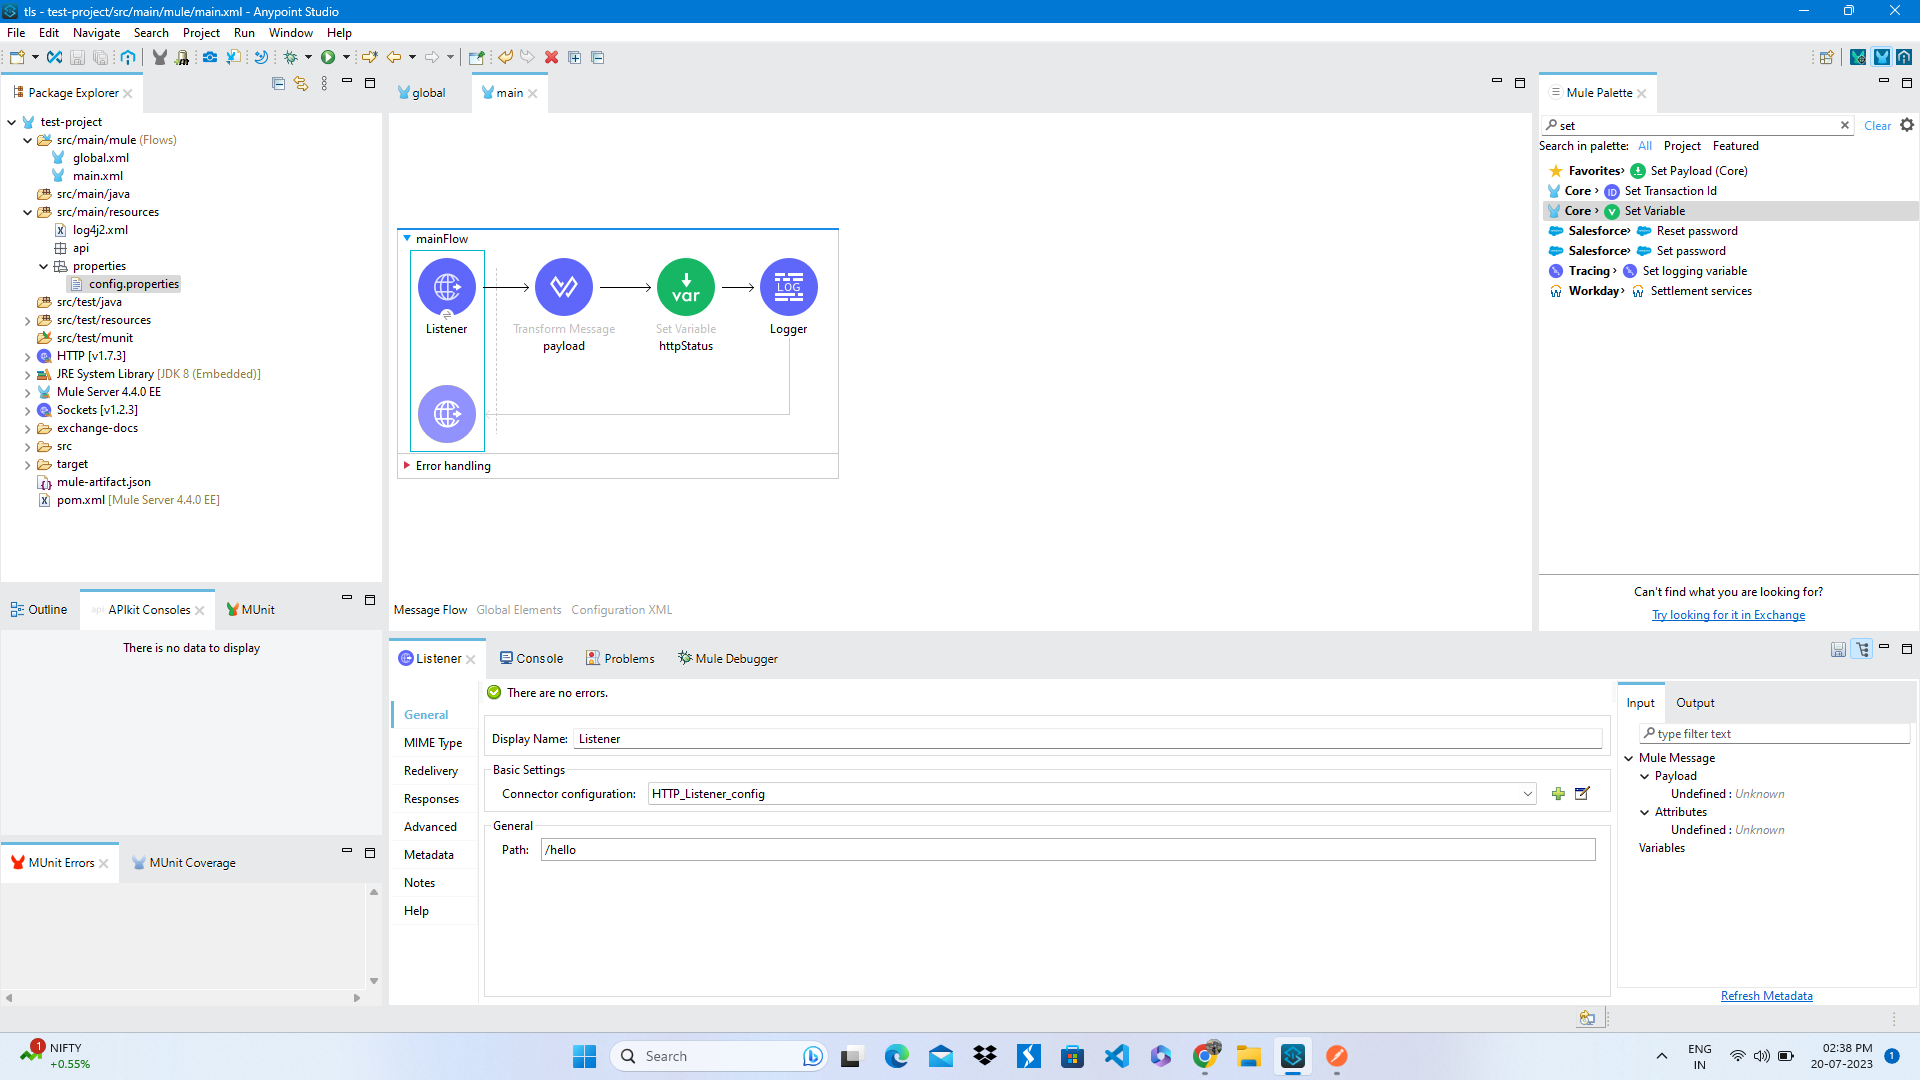Image resolution: width=1920 pixels, height=1080 pixels.
Task: Click the Exchange icon in main toolbar
Action: click(55, 57)
